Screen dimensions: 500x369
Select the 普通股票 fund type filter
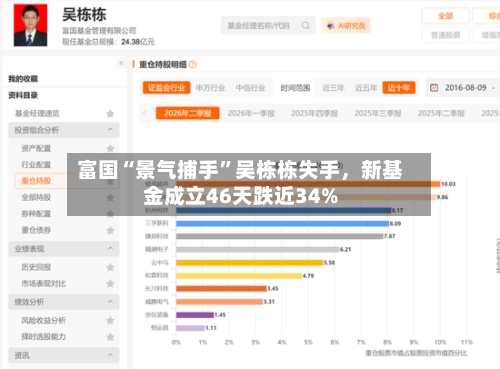click(446, 35)
